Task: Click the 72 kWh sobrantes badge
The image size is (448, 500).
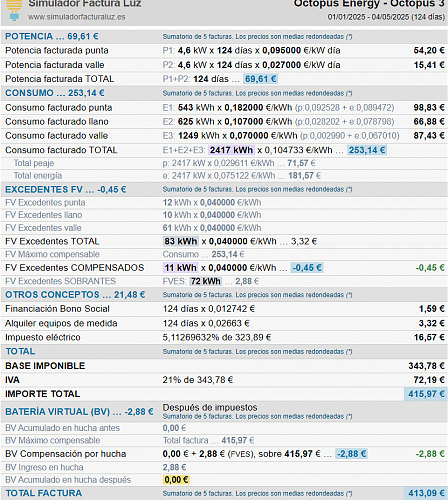Action: click(206, 281)
